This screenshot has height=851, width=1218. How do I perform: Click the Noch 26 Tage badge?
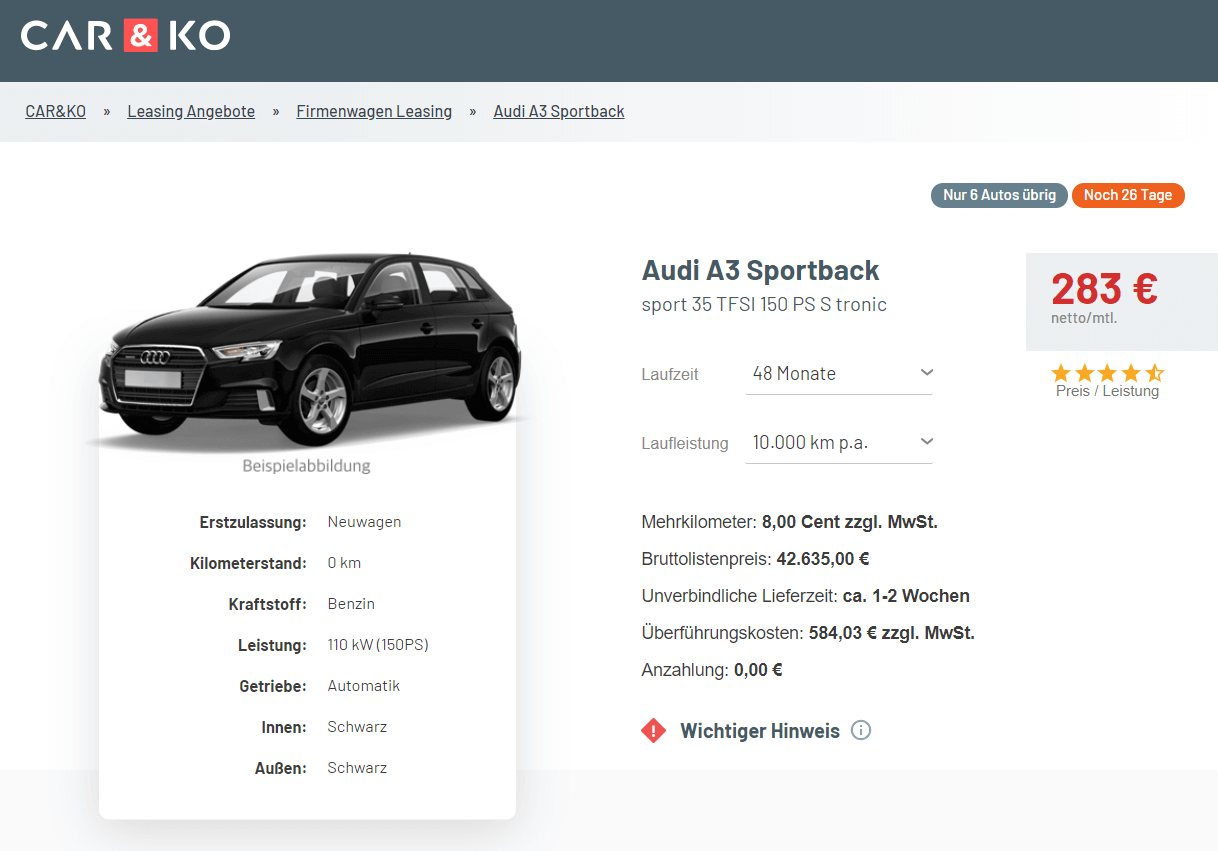(x=1128, y=195)
